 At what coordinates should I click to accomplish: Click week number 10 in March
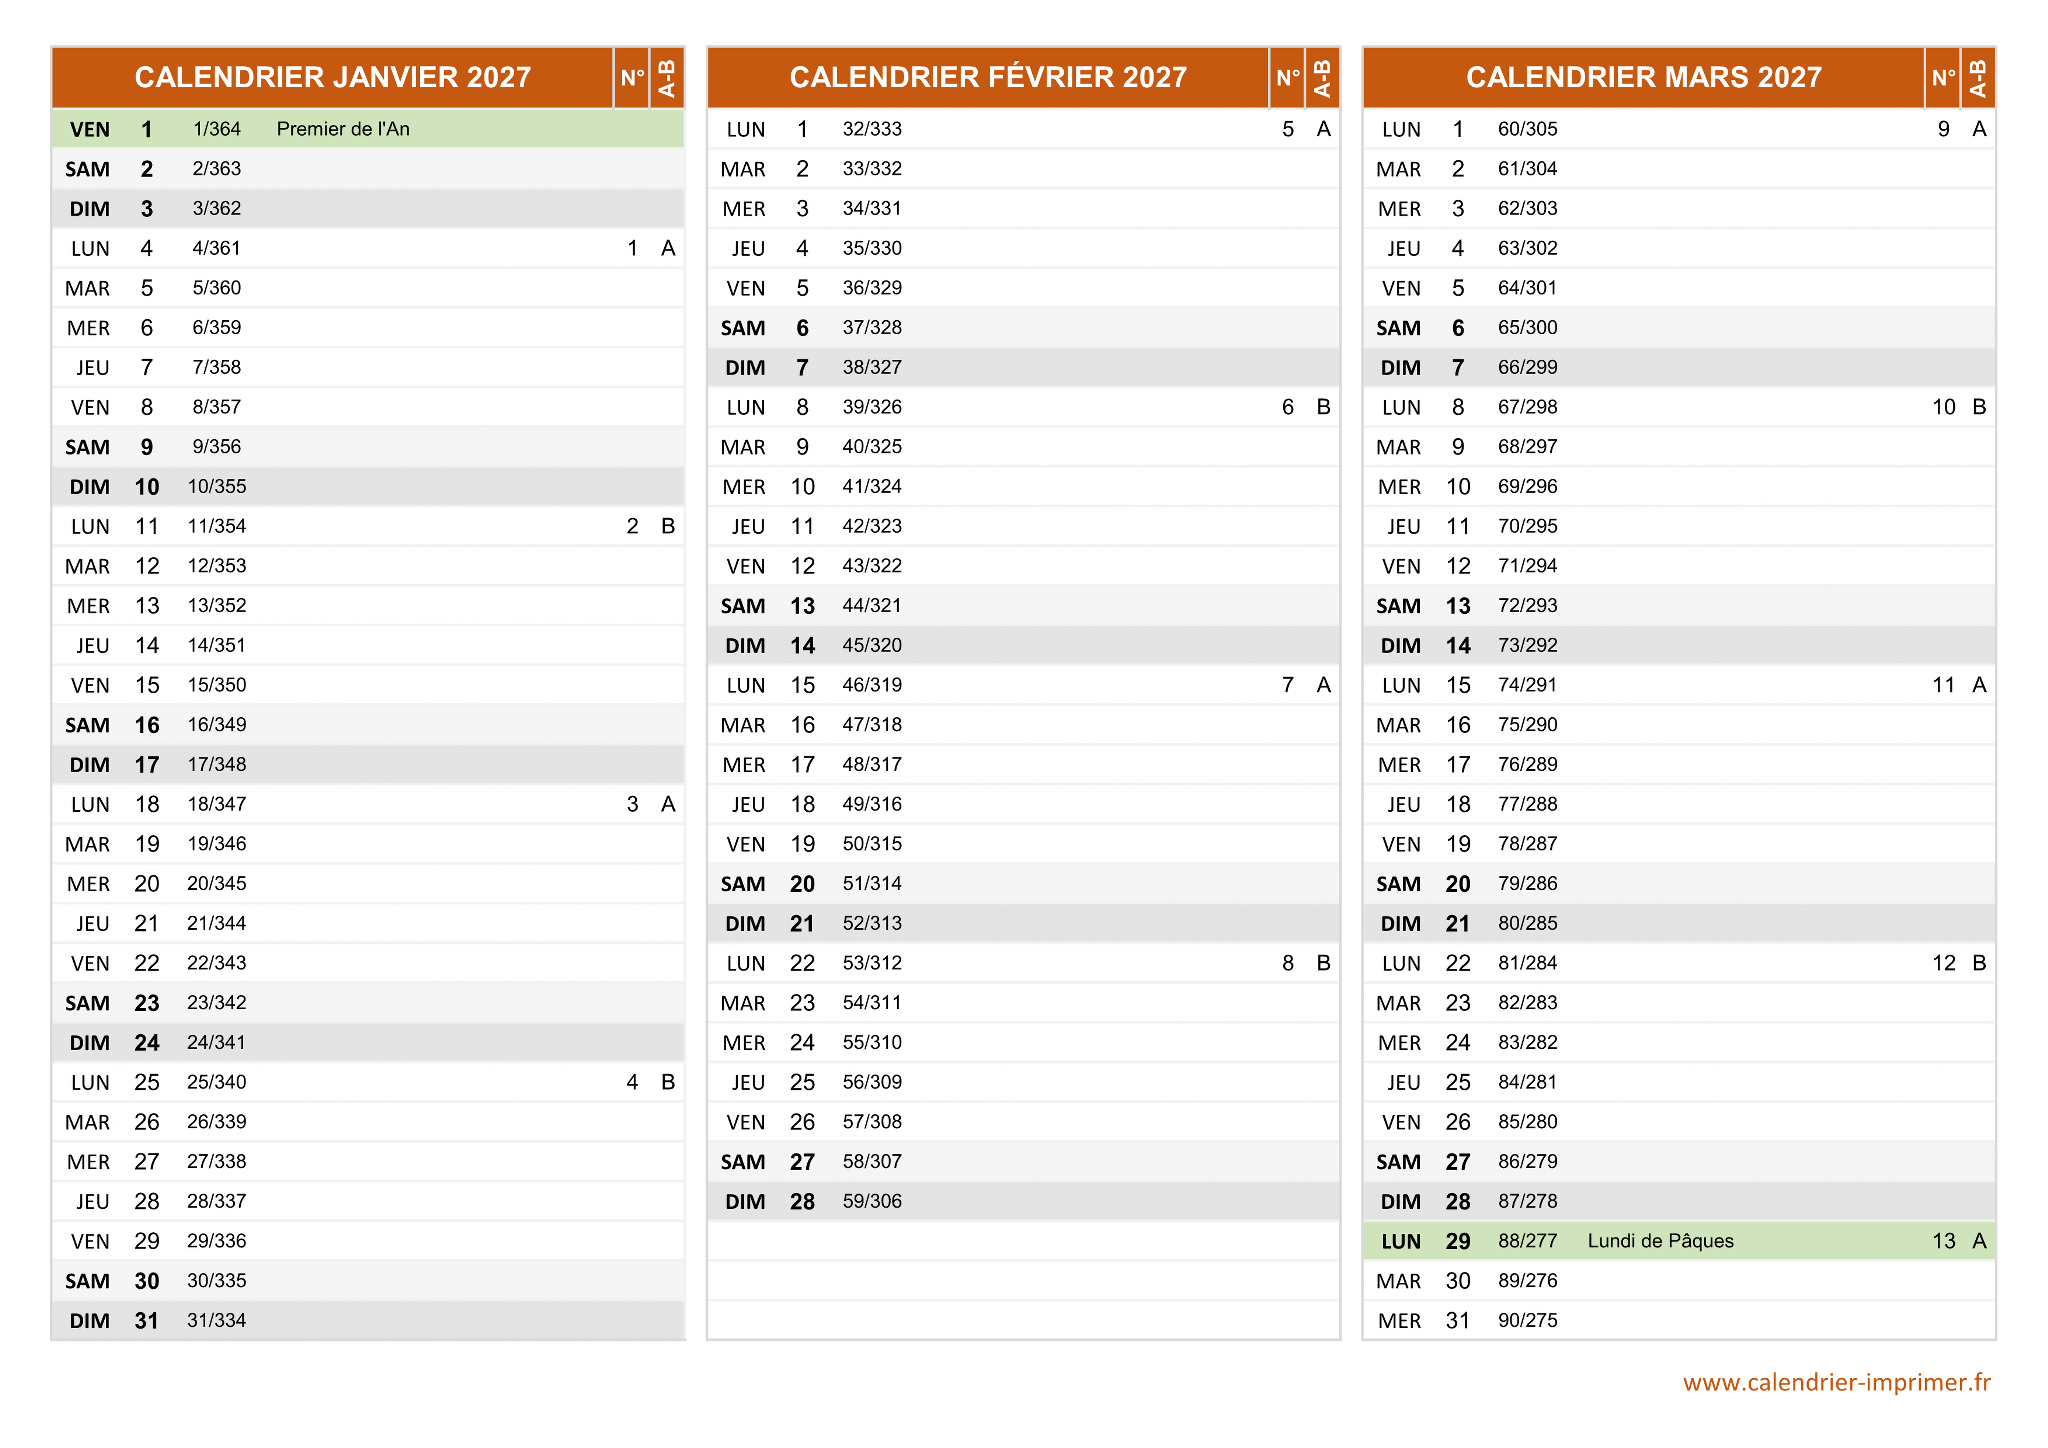1943,407
